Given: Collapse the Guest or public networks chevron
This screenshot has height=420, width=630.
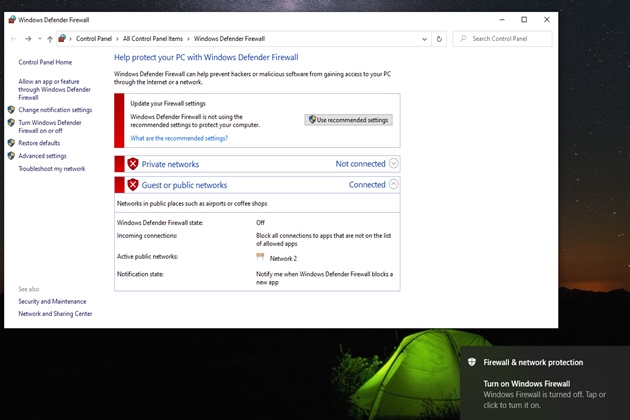Looking at the screenshot, I should [x=394, y=184].
